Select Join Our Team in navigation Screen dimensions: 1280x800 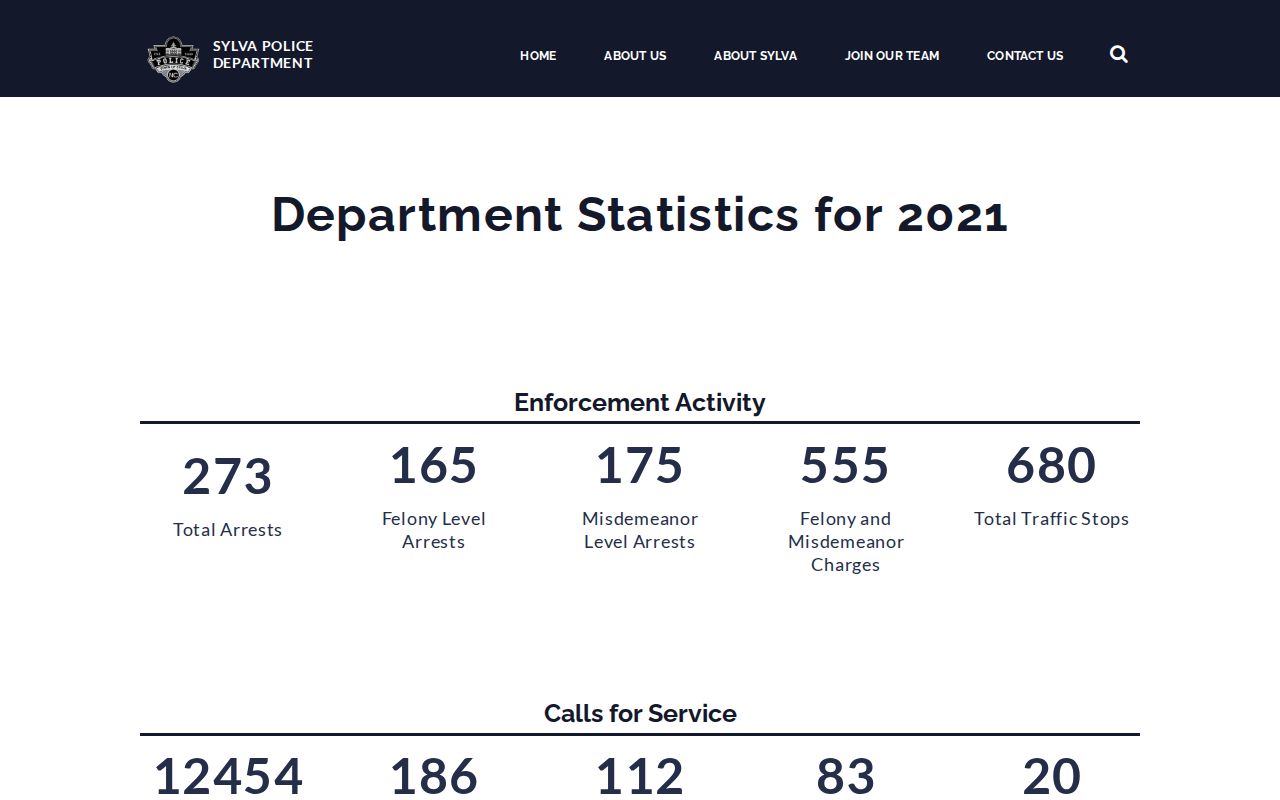[892, 56]
